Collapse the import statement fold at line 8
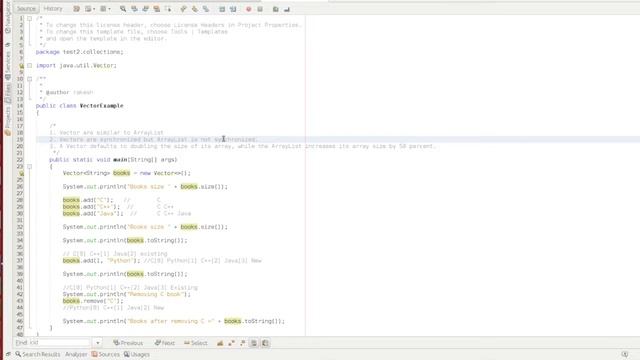640x360 pixels. pos(29,65)
